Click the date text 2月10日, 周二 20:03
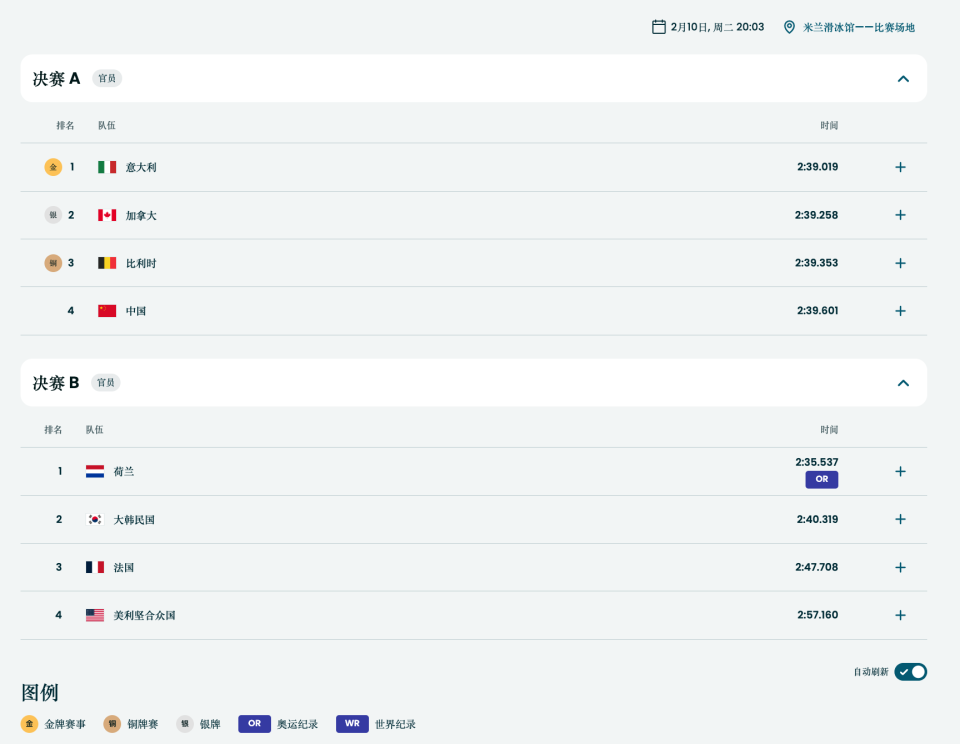The width and height of the screenshot is (960, 744). [717, 27]
